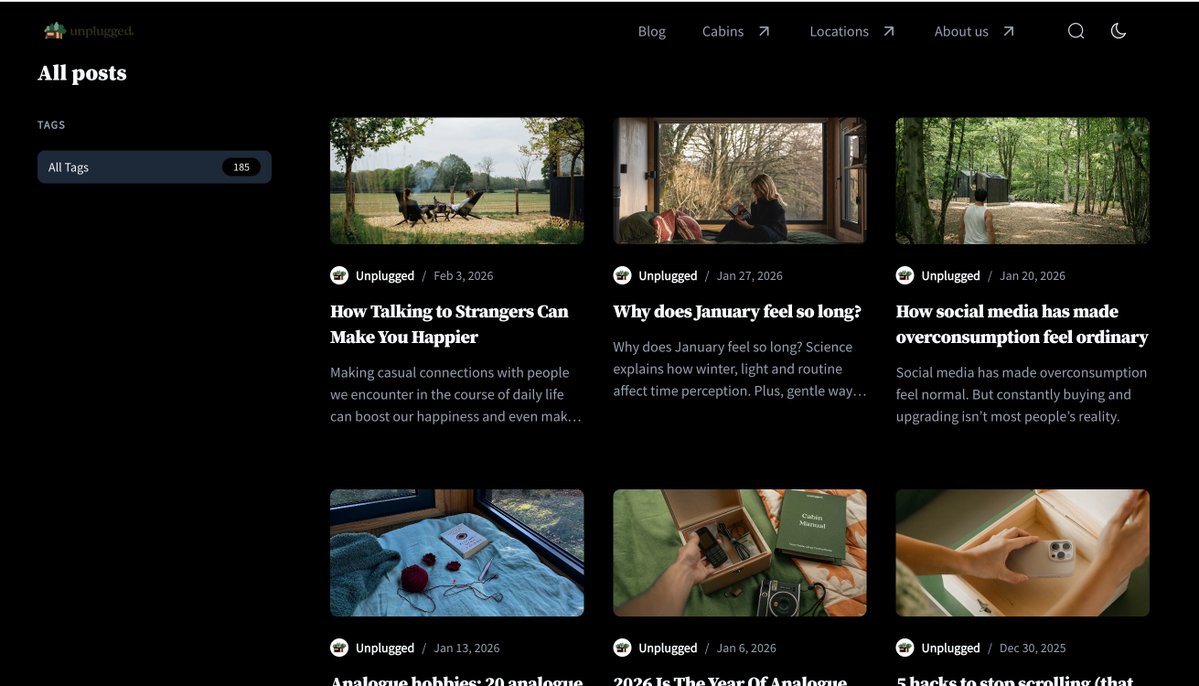Open the About us menu item
1199x686 pixels.
point(961,31)
